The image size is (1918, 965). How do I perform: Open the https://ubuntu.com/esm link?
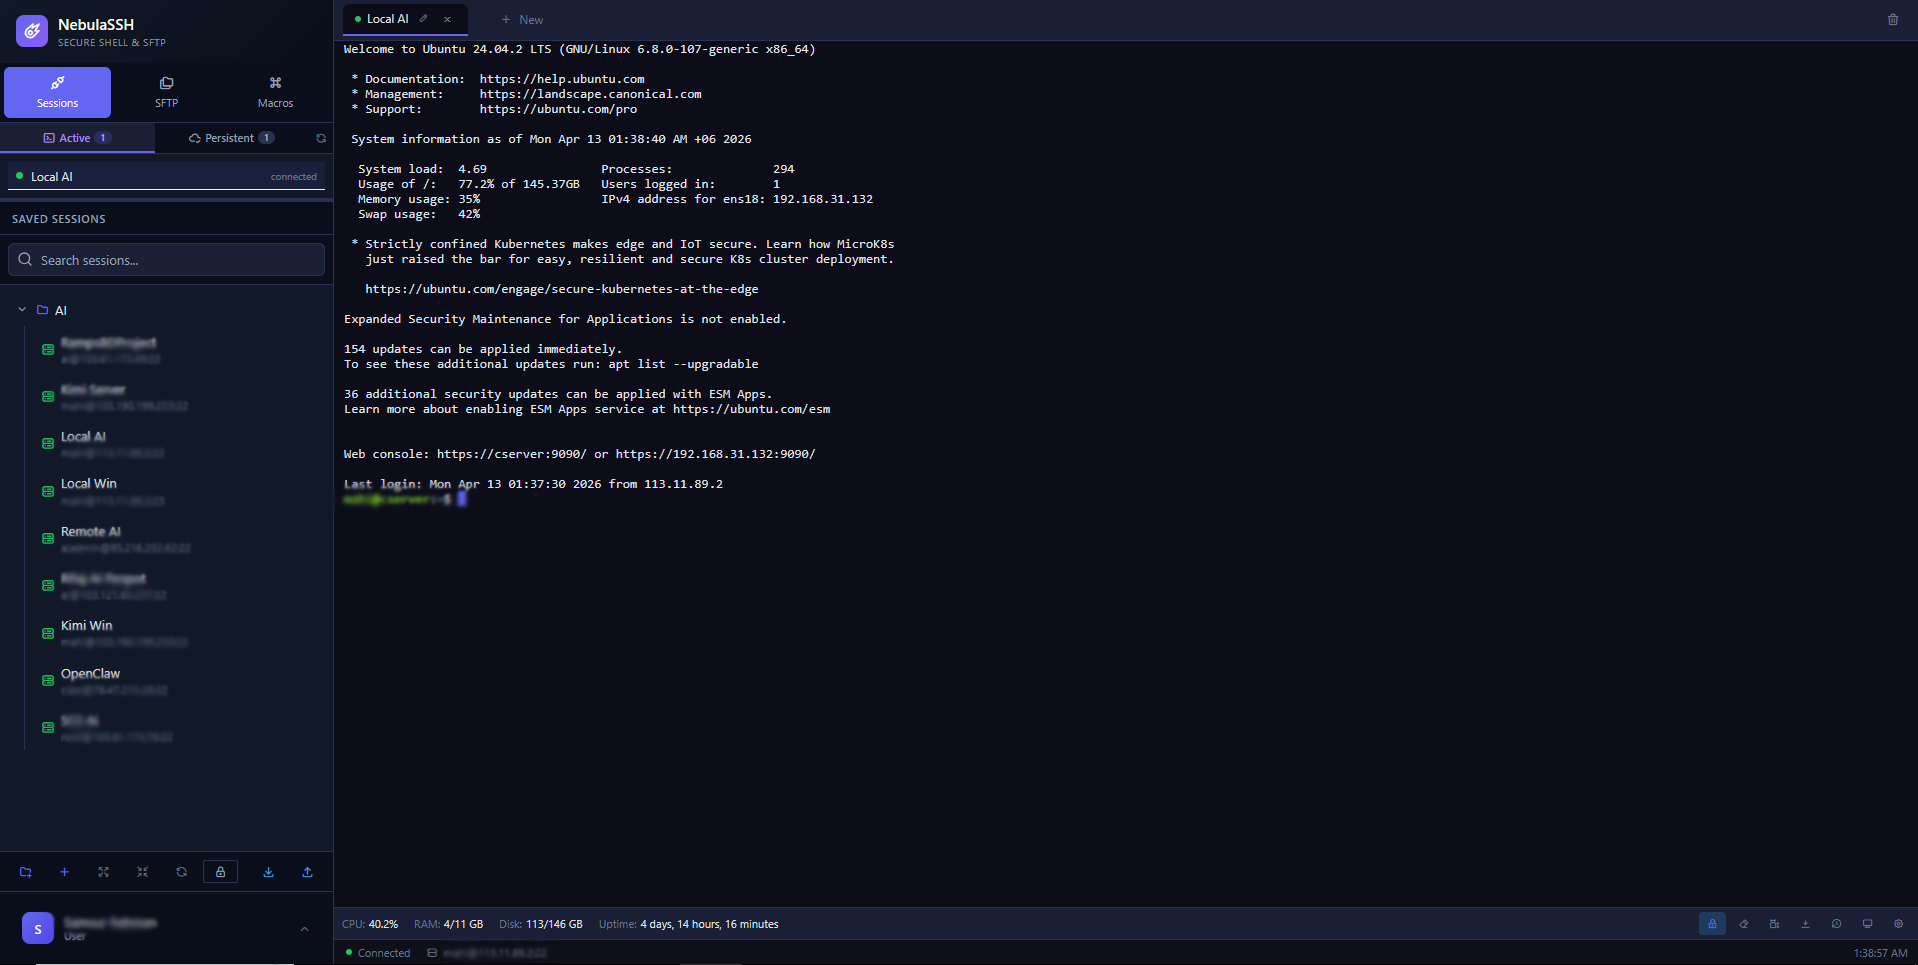pos(751,409)
